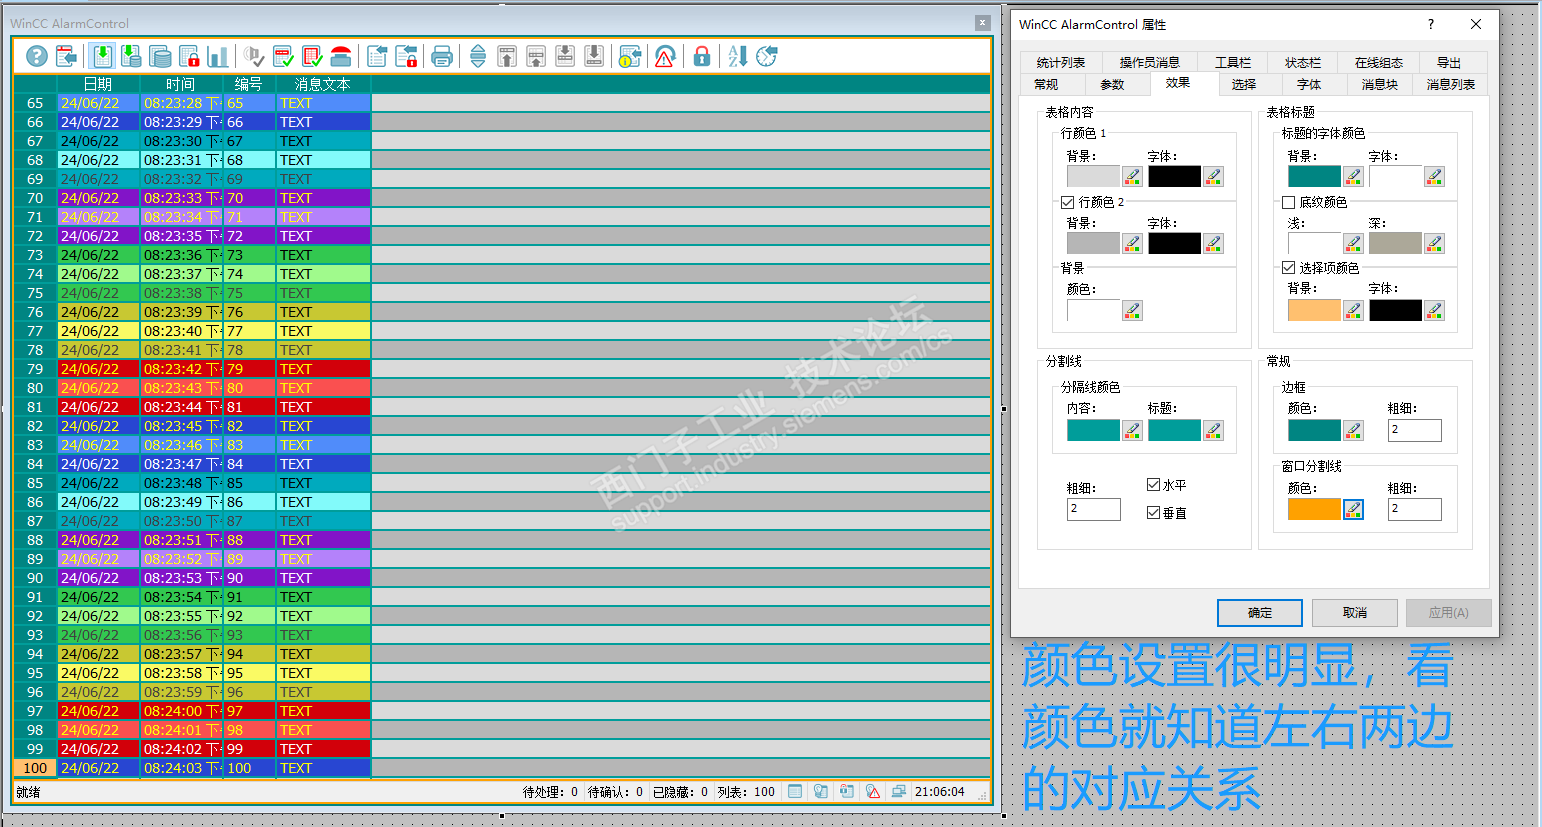
Task: Click the 确定 button
Action: 1260,613
